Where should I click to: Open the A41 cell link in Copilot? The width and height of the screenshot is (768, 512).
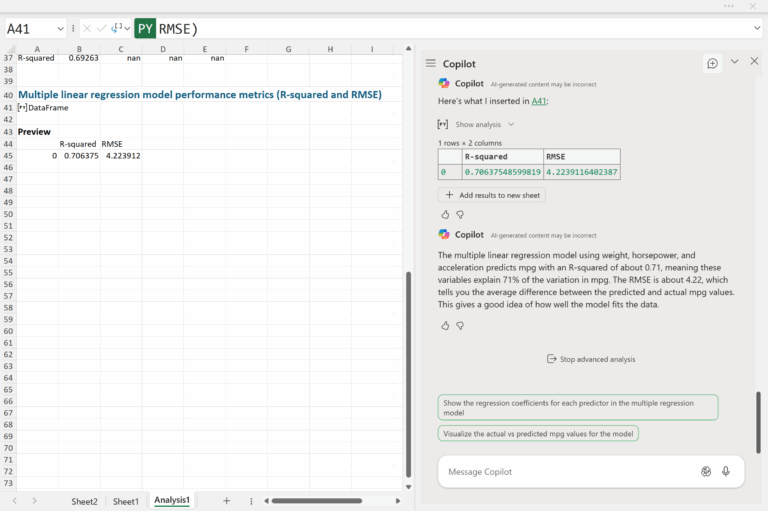(x=539, y=101)
